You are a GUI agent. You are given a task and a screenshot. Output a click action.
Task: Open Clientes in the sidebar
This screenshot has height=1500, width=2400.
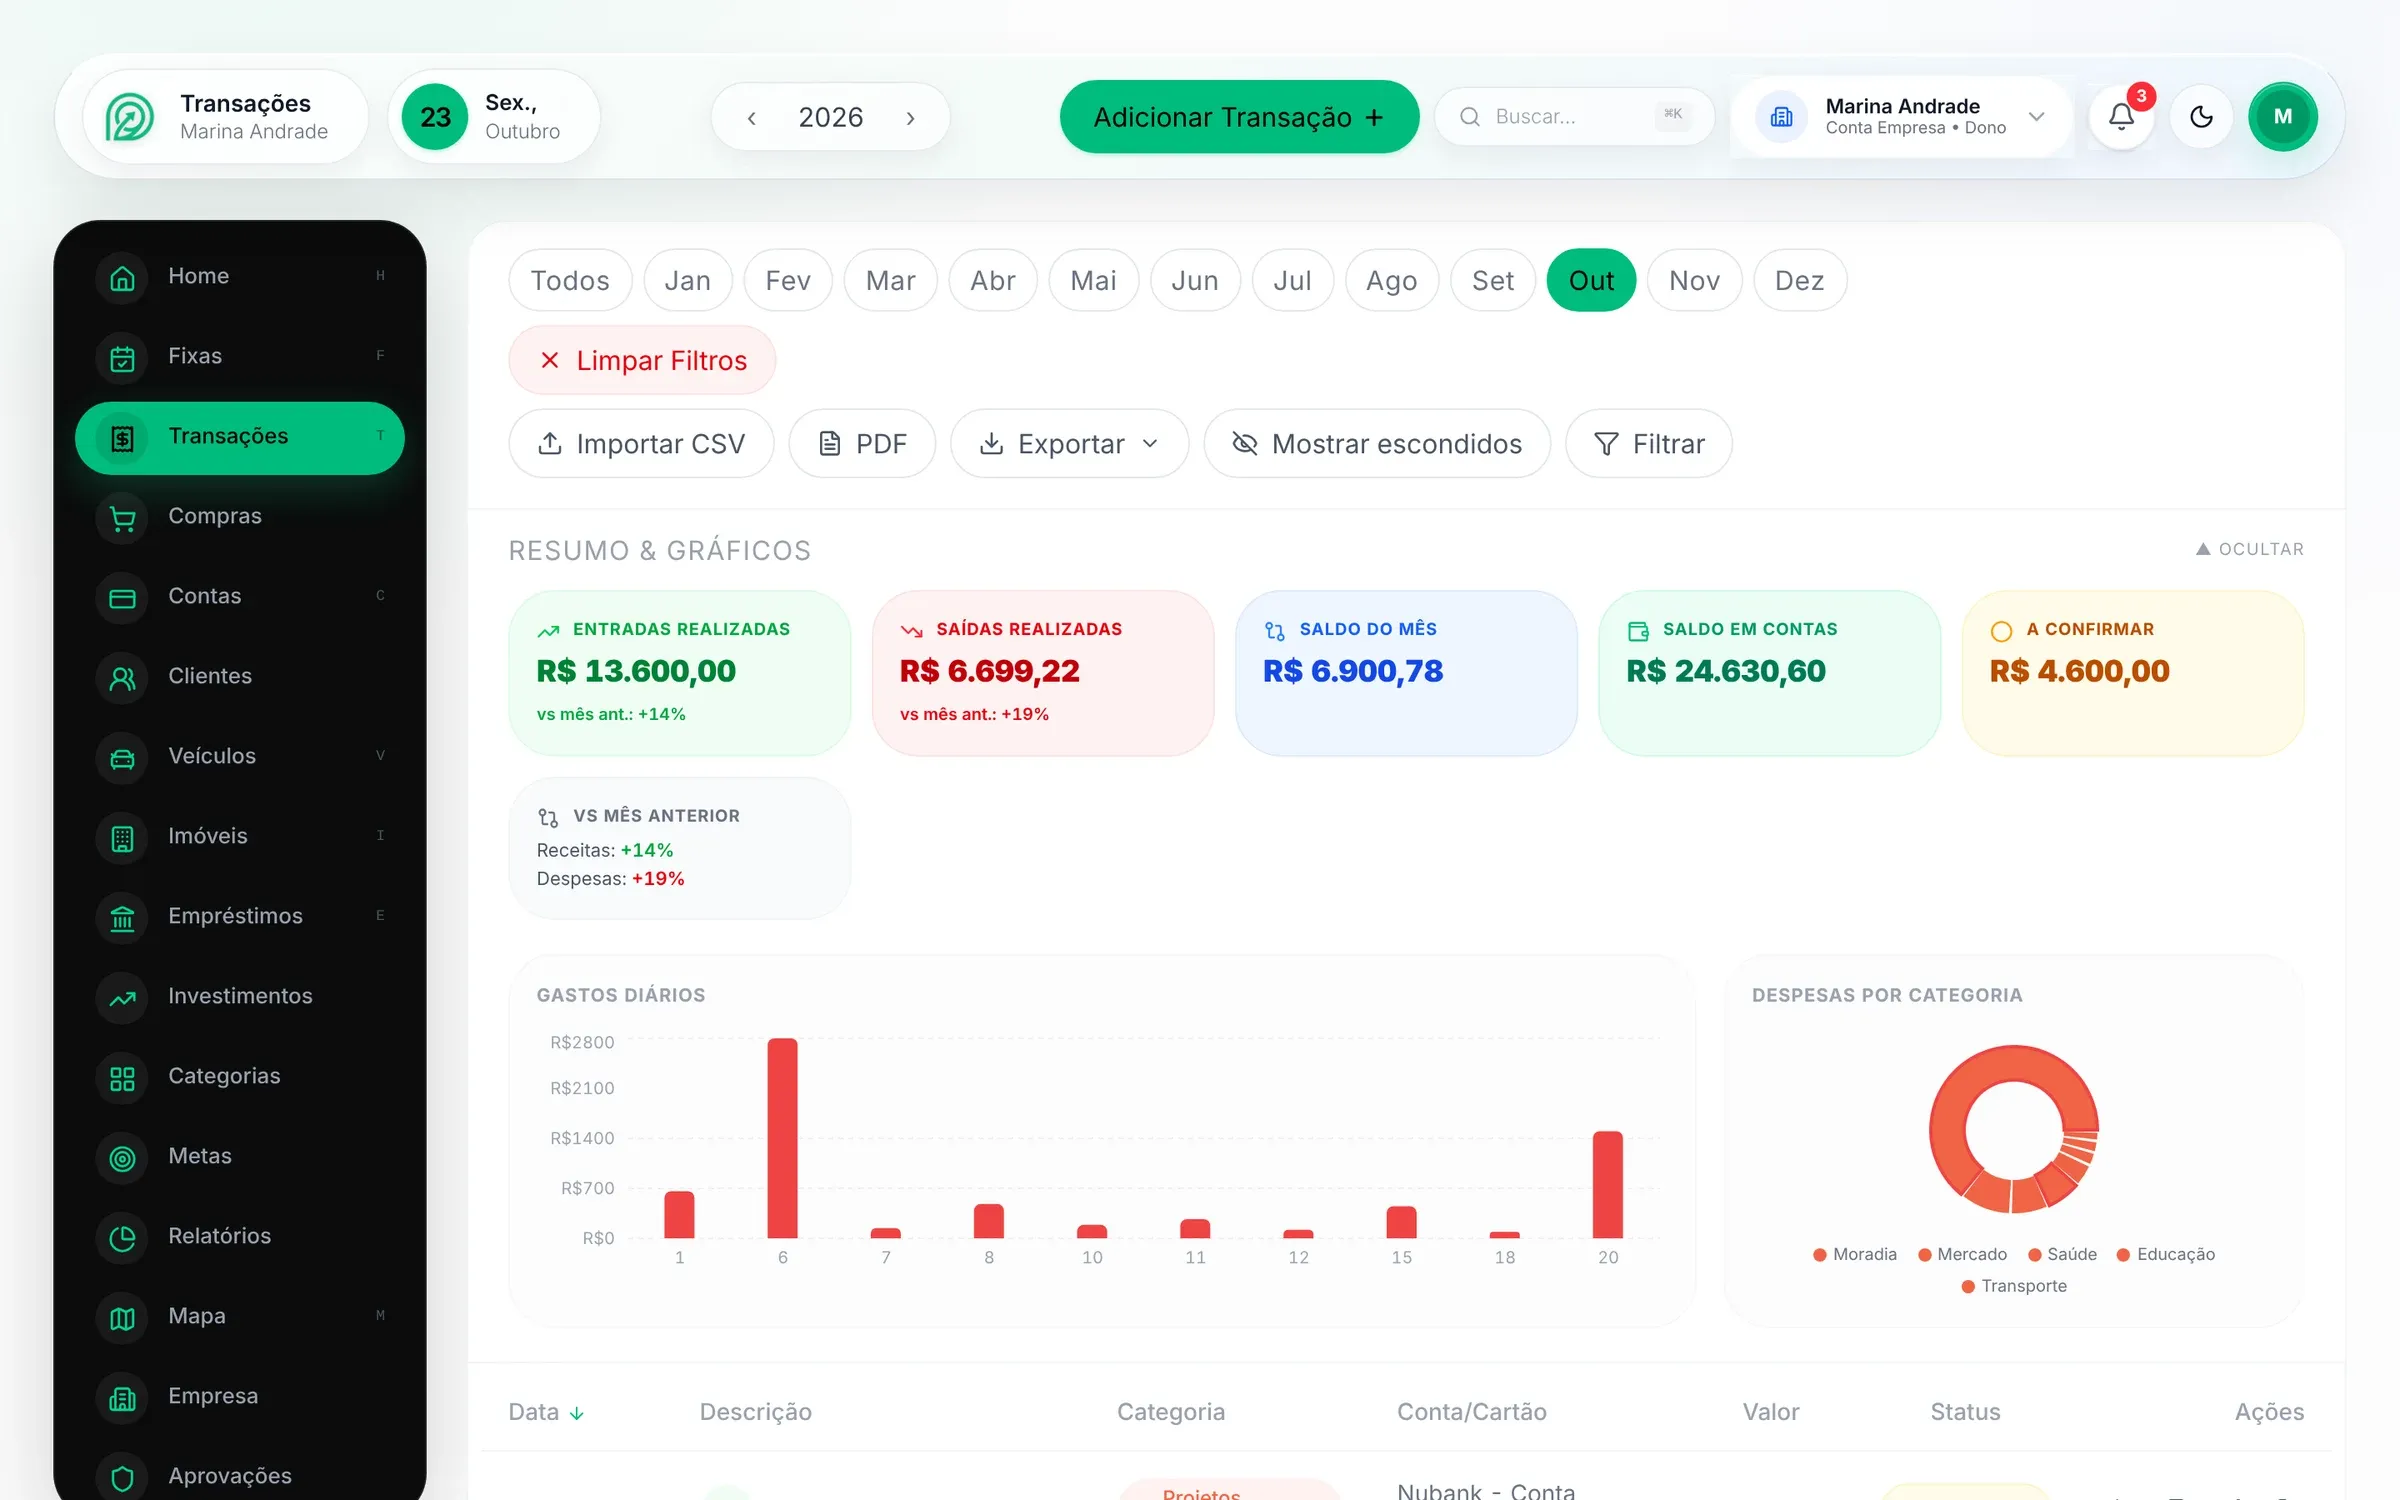click(240, 676)
